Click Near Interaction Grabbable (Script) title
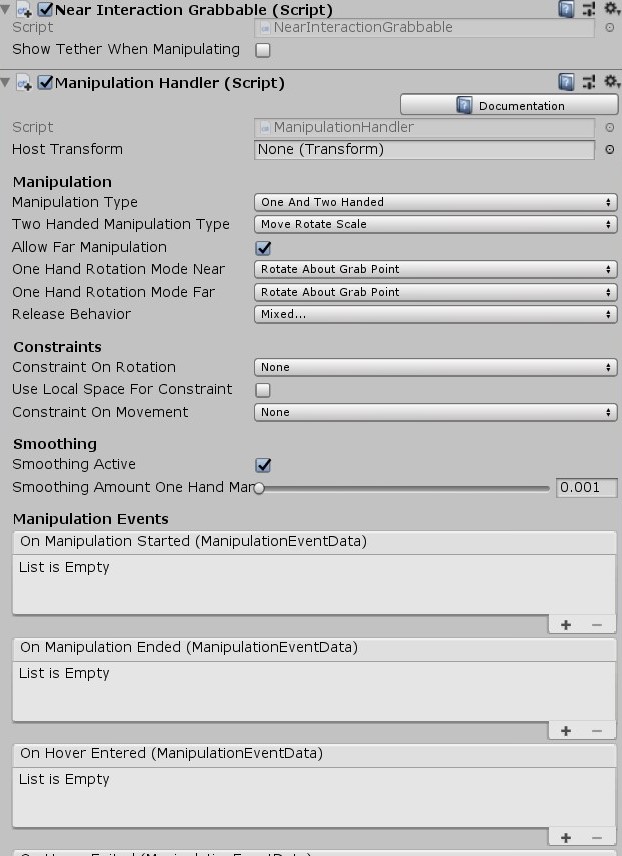The image size is (622, 856). [194, 10]
